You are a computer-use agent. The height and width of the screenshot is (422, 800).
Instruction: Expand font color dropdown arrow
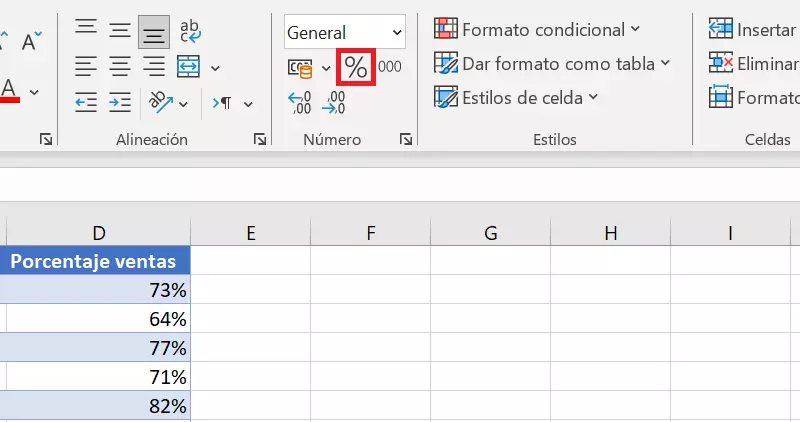(x=34, y=93)
